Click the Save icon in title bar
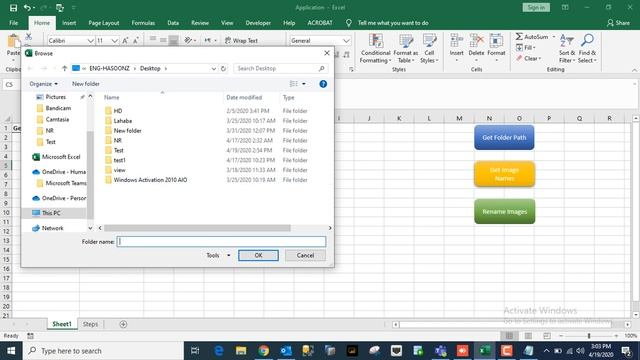The width and height of the screenshot is (640, 360). click(x=13, y=8)
